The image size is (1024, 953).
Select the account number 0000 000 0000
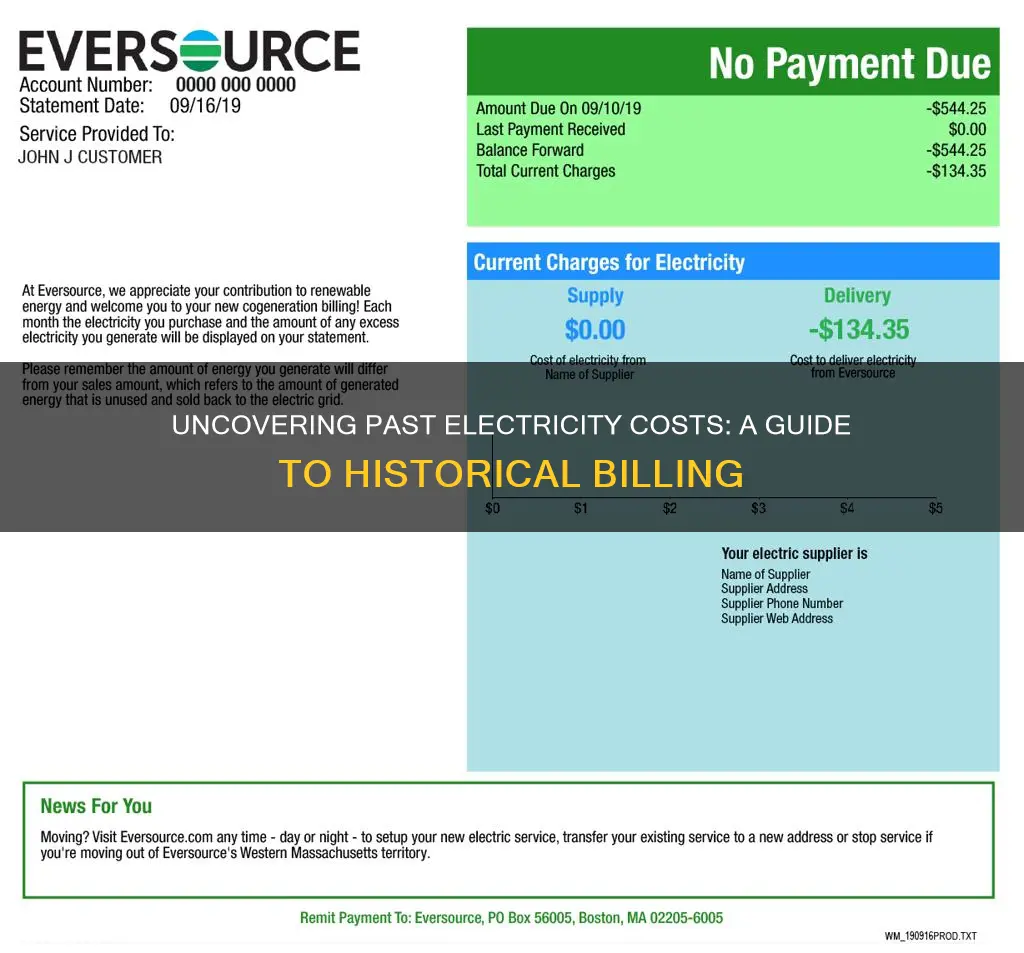click(236, 84)
